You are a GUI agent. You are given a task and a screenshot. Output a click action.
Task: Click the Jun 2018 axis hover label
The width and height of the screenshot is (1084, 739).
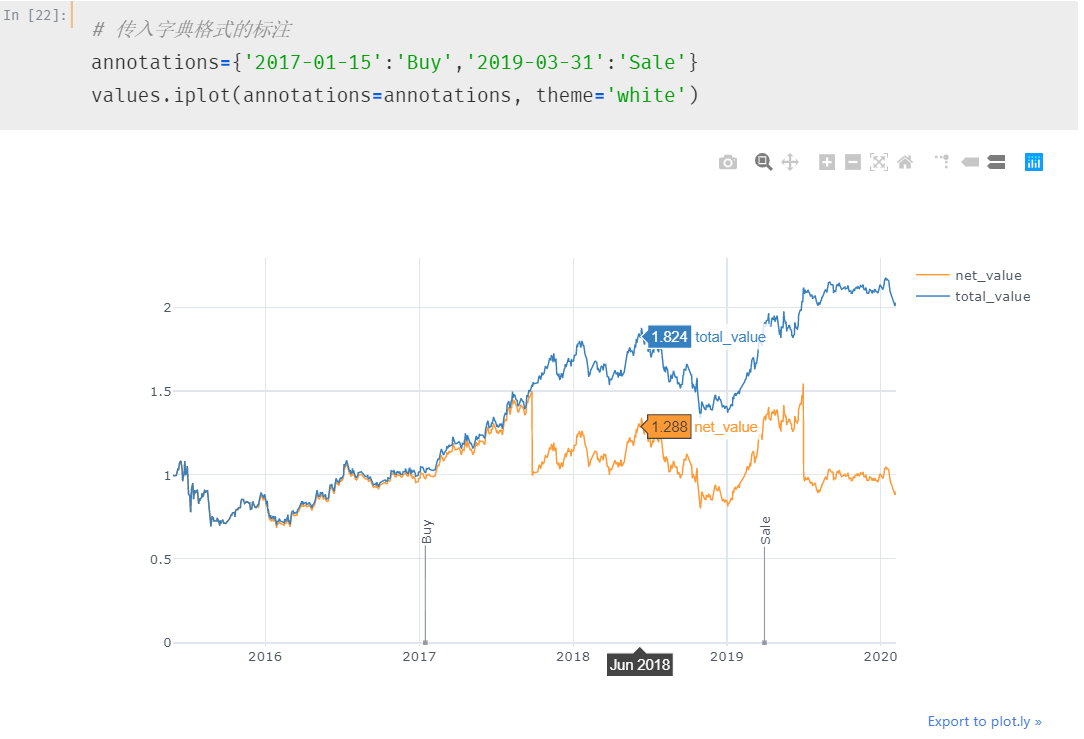pyautogui.click(x=639, y=663)
